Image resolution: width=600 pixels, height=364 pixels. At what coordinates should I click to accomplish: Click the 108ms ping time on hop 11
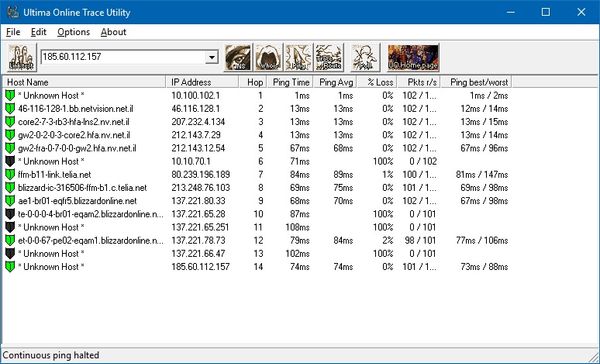point(297,227)
